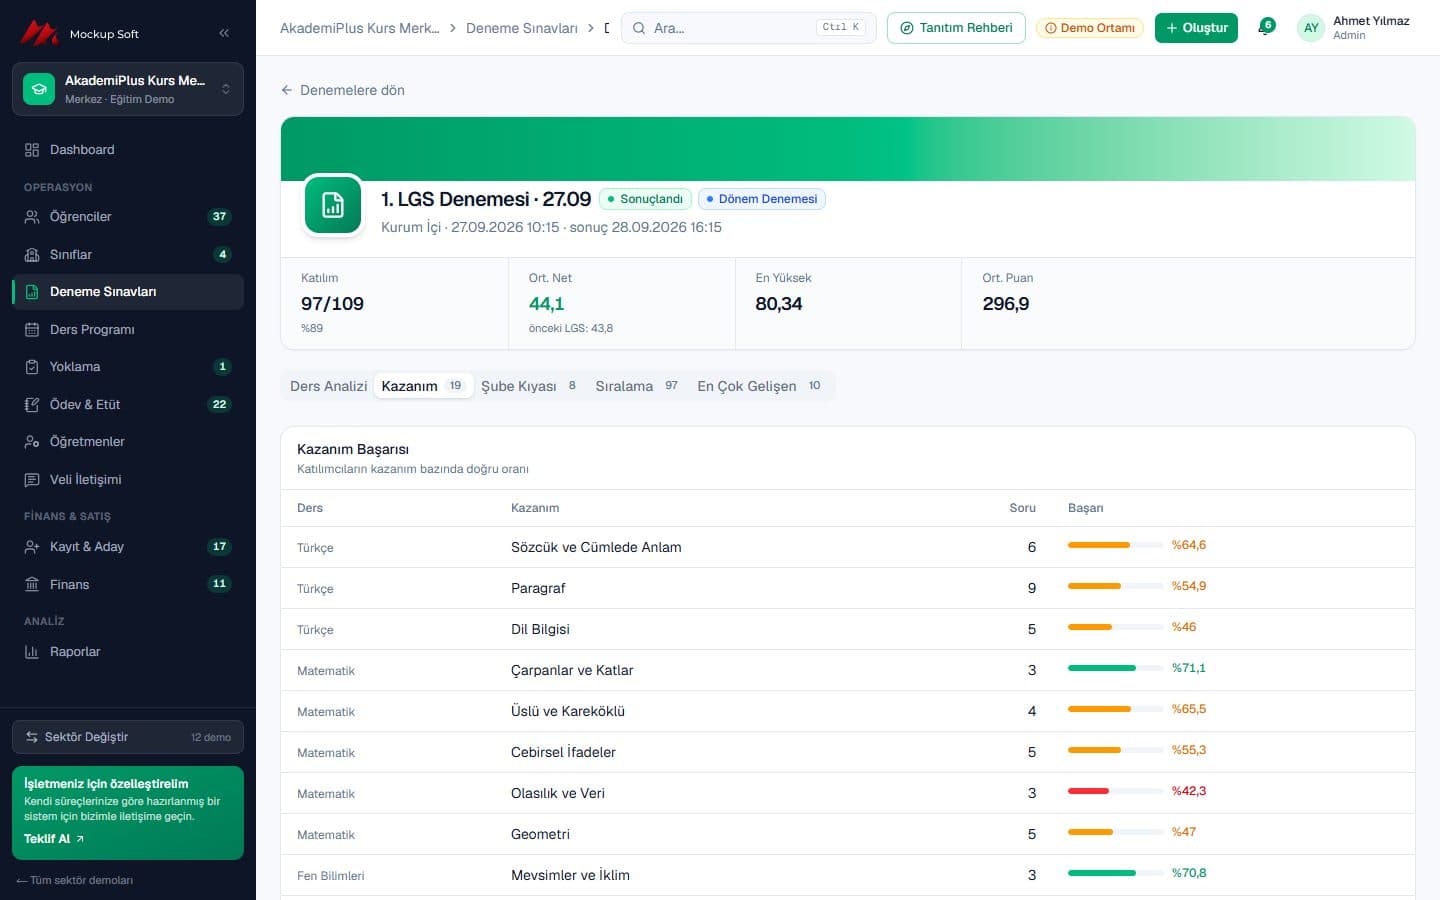Focus the Ara search field
The image size is (1440, 900).
(749, 28)
